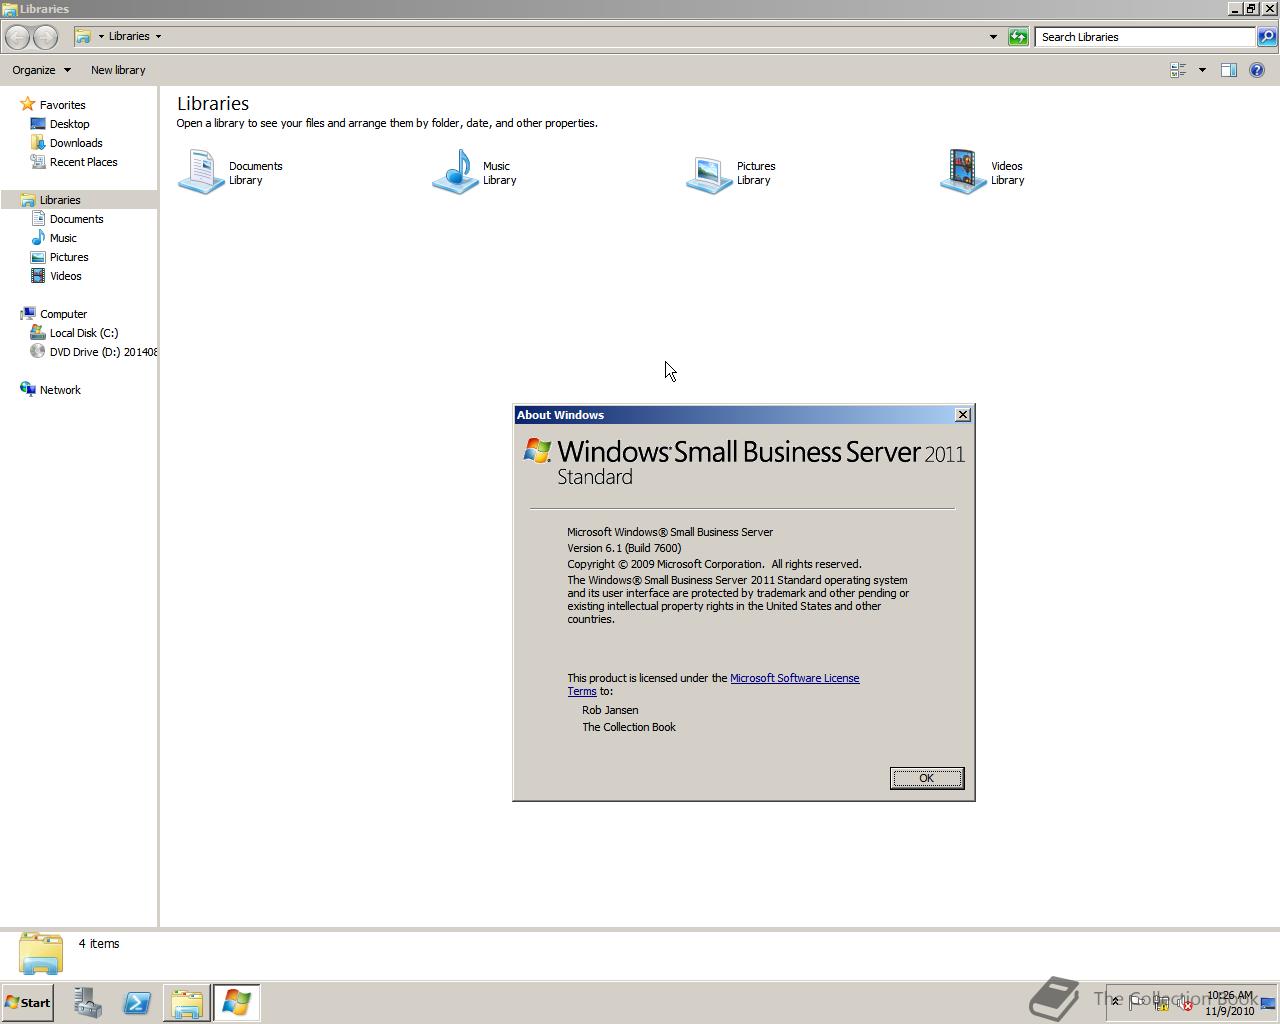Click OK in About Windows dialog

coord(927,778)
